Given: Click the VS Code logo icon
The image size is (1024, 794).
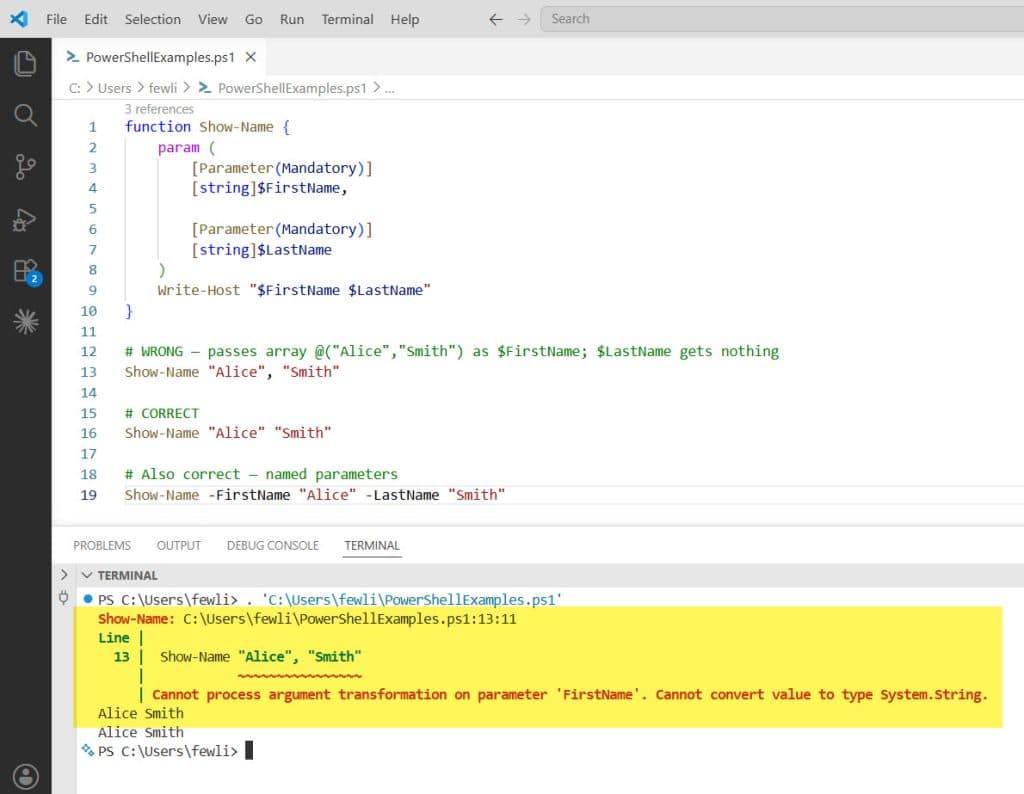Looking at the screenshot, I should point(19,19).
